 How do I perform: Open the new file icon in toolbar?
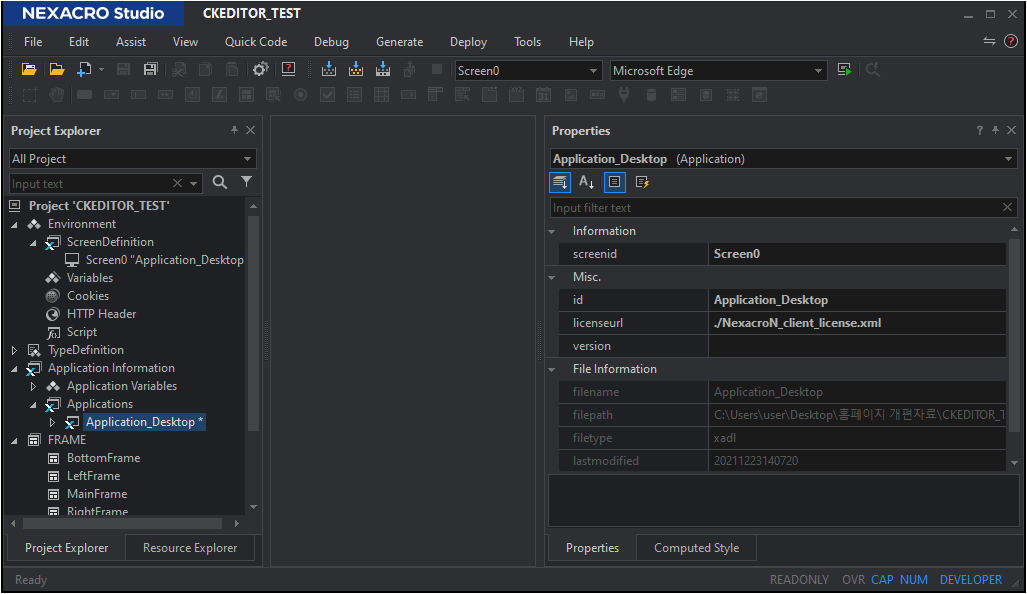84,70
